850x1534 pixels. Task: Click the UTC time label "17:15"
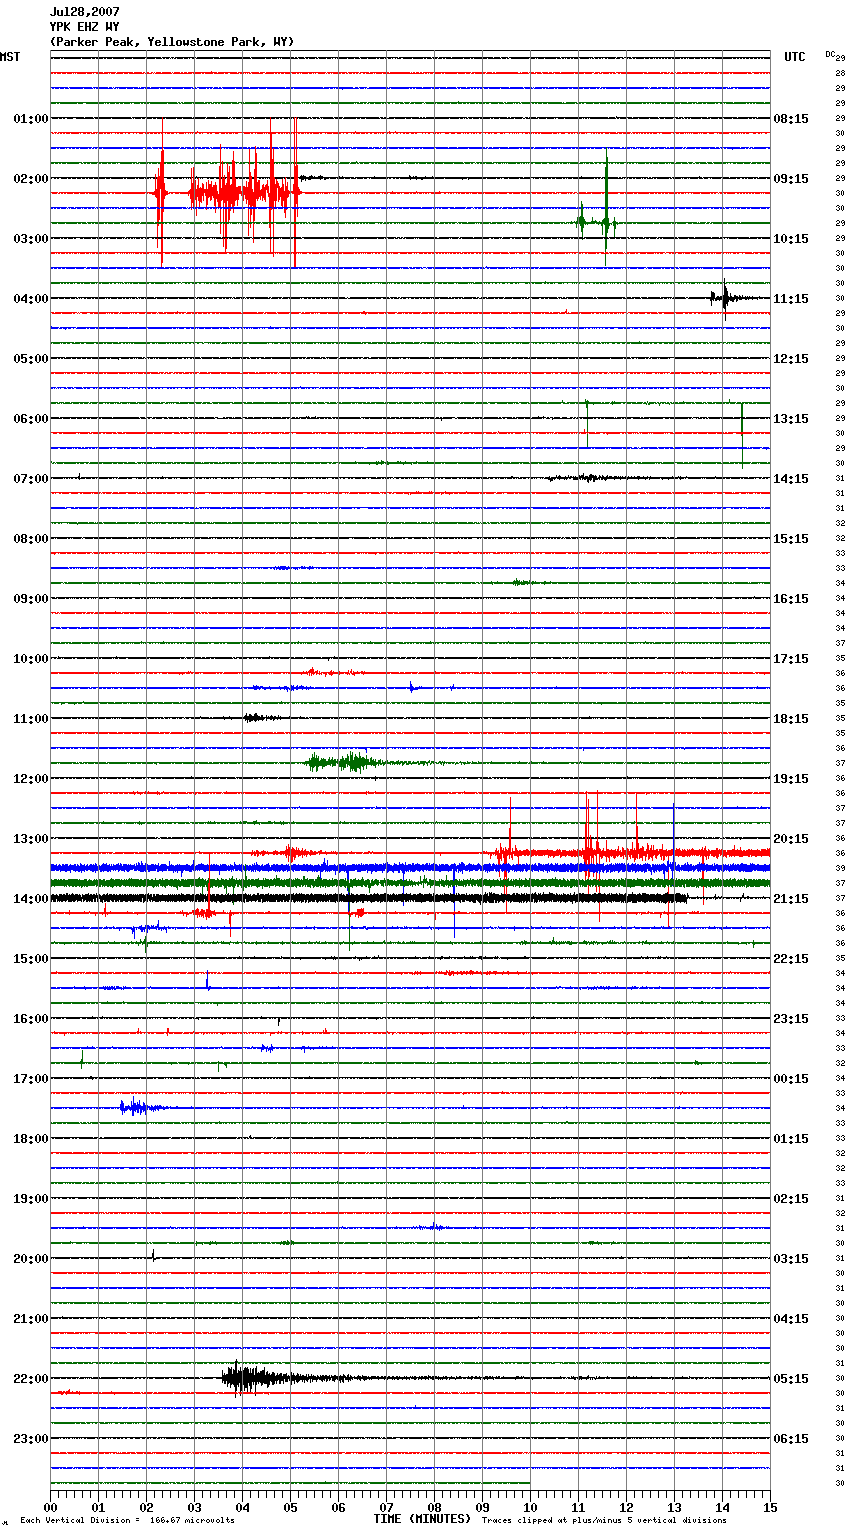791,659
